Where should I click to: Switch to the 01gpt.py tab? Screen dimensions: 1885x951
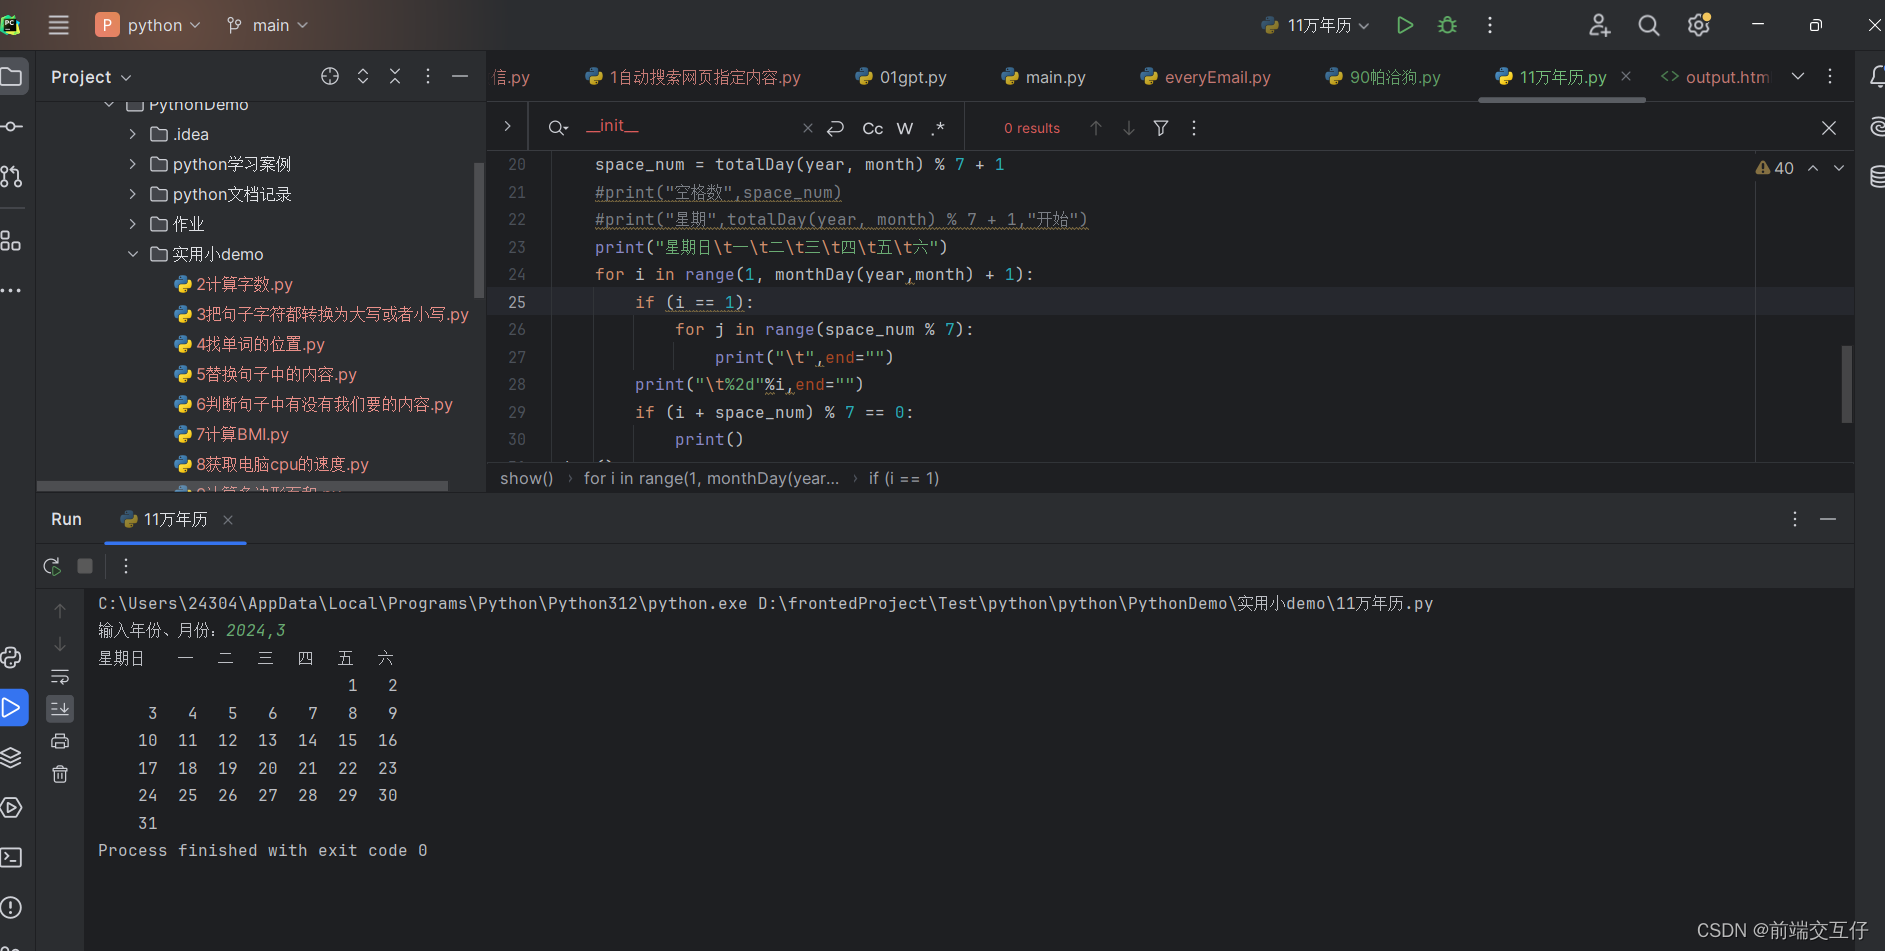pyautogui.click(x=901, y=77)
